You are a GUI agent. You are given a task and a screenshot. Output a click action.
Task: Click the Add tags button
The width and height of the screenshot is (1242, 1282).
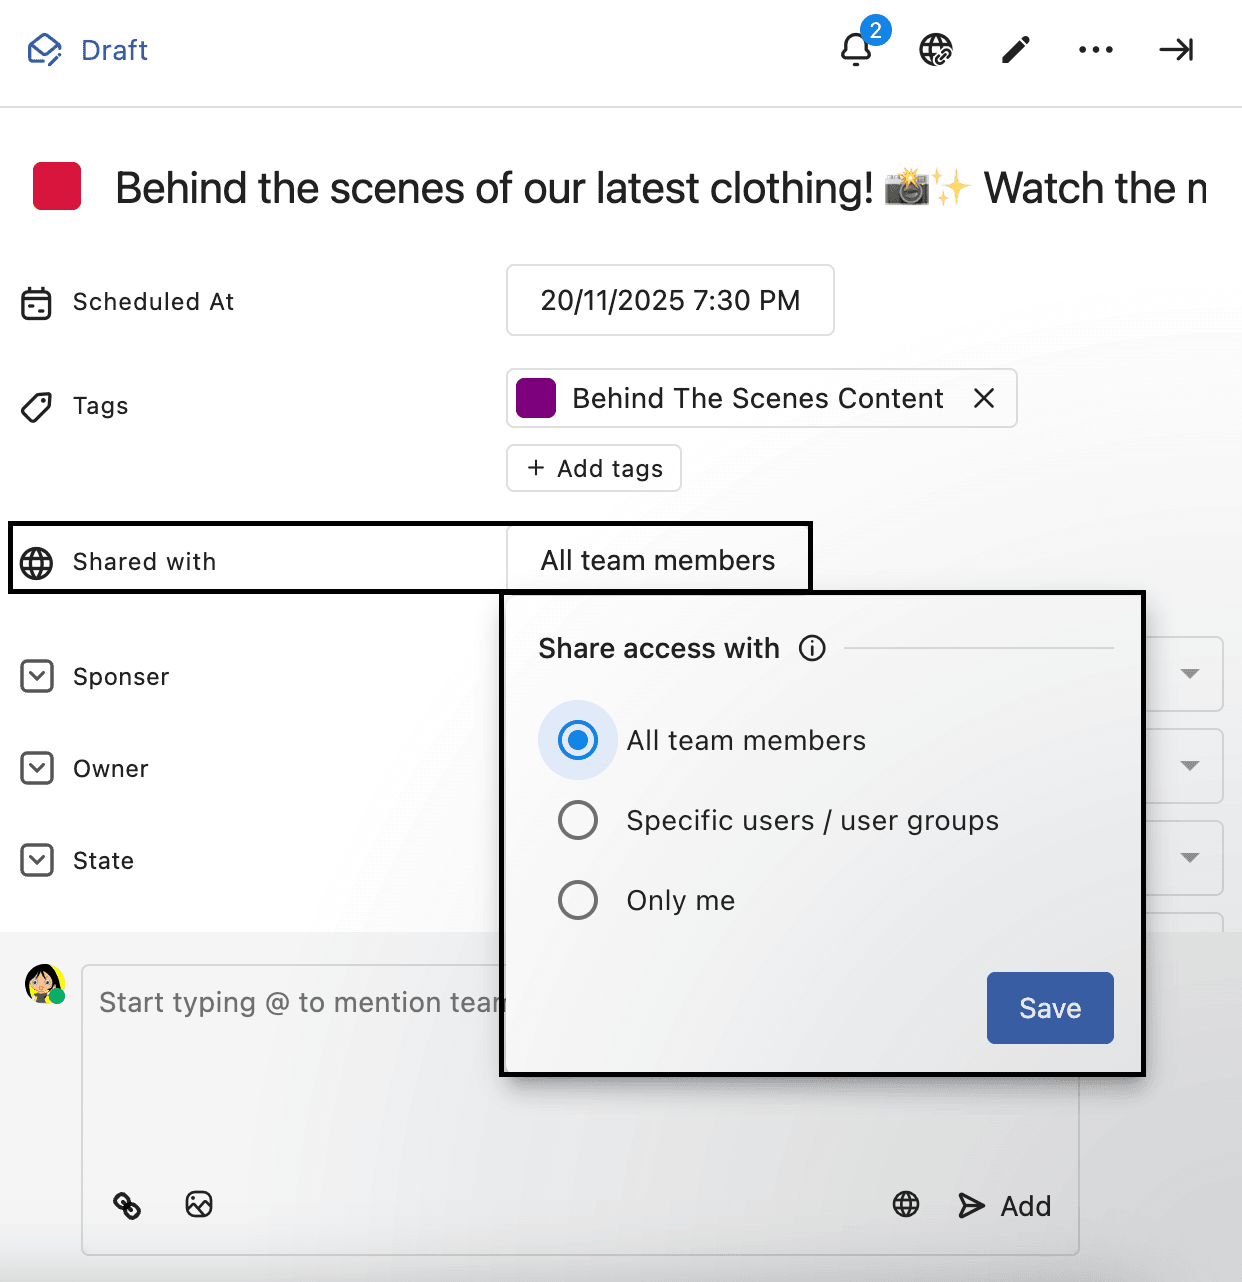tap(594, 468)
